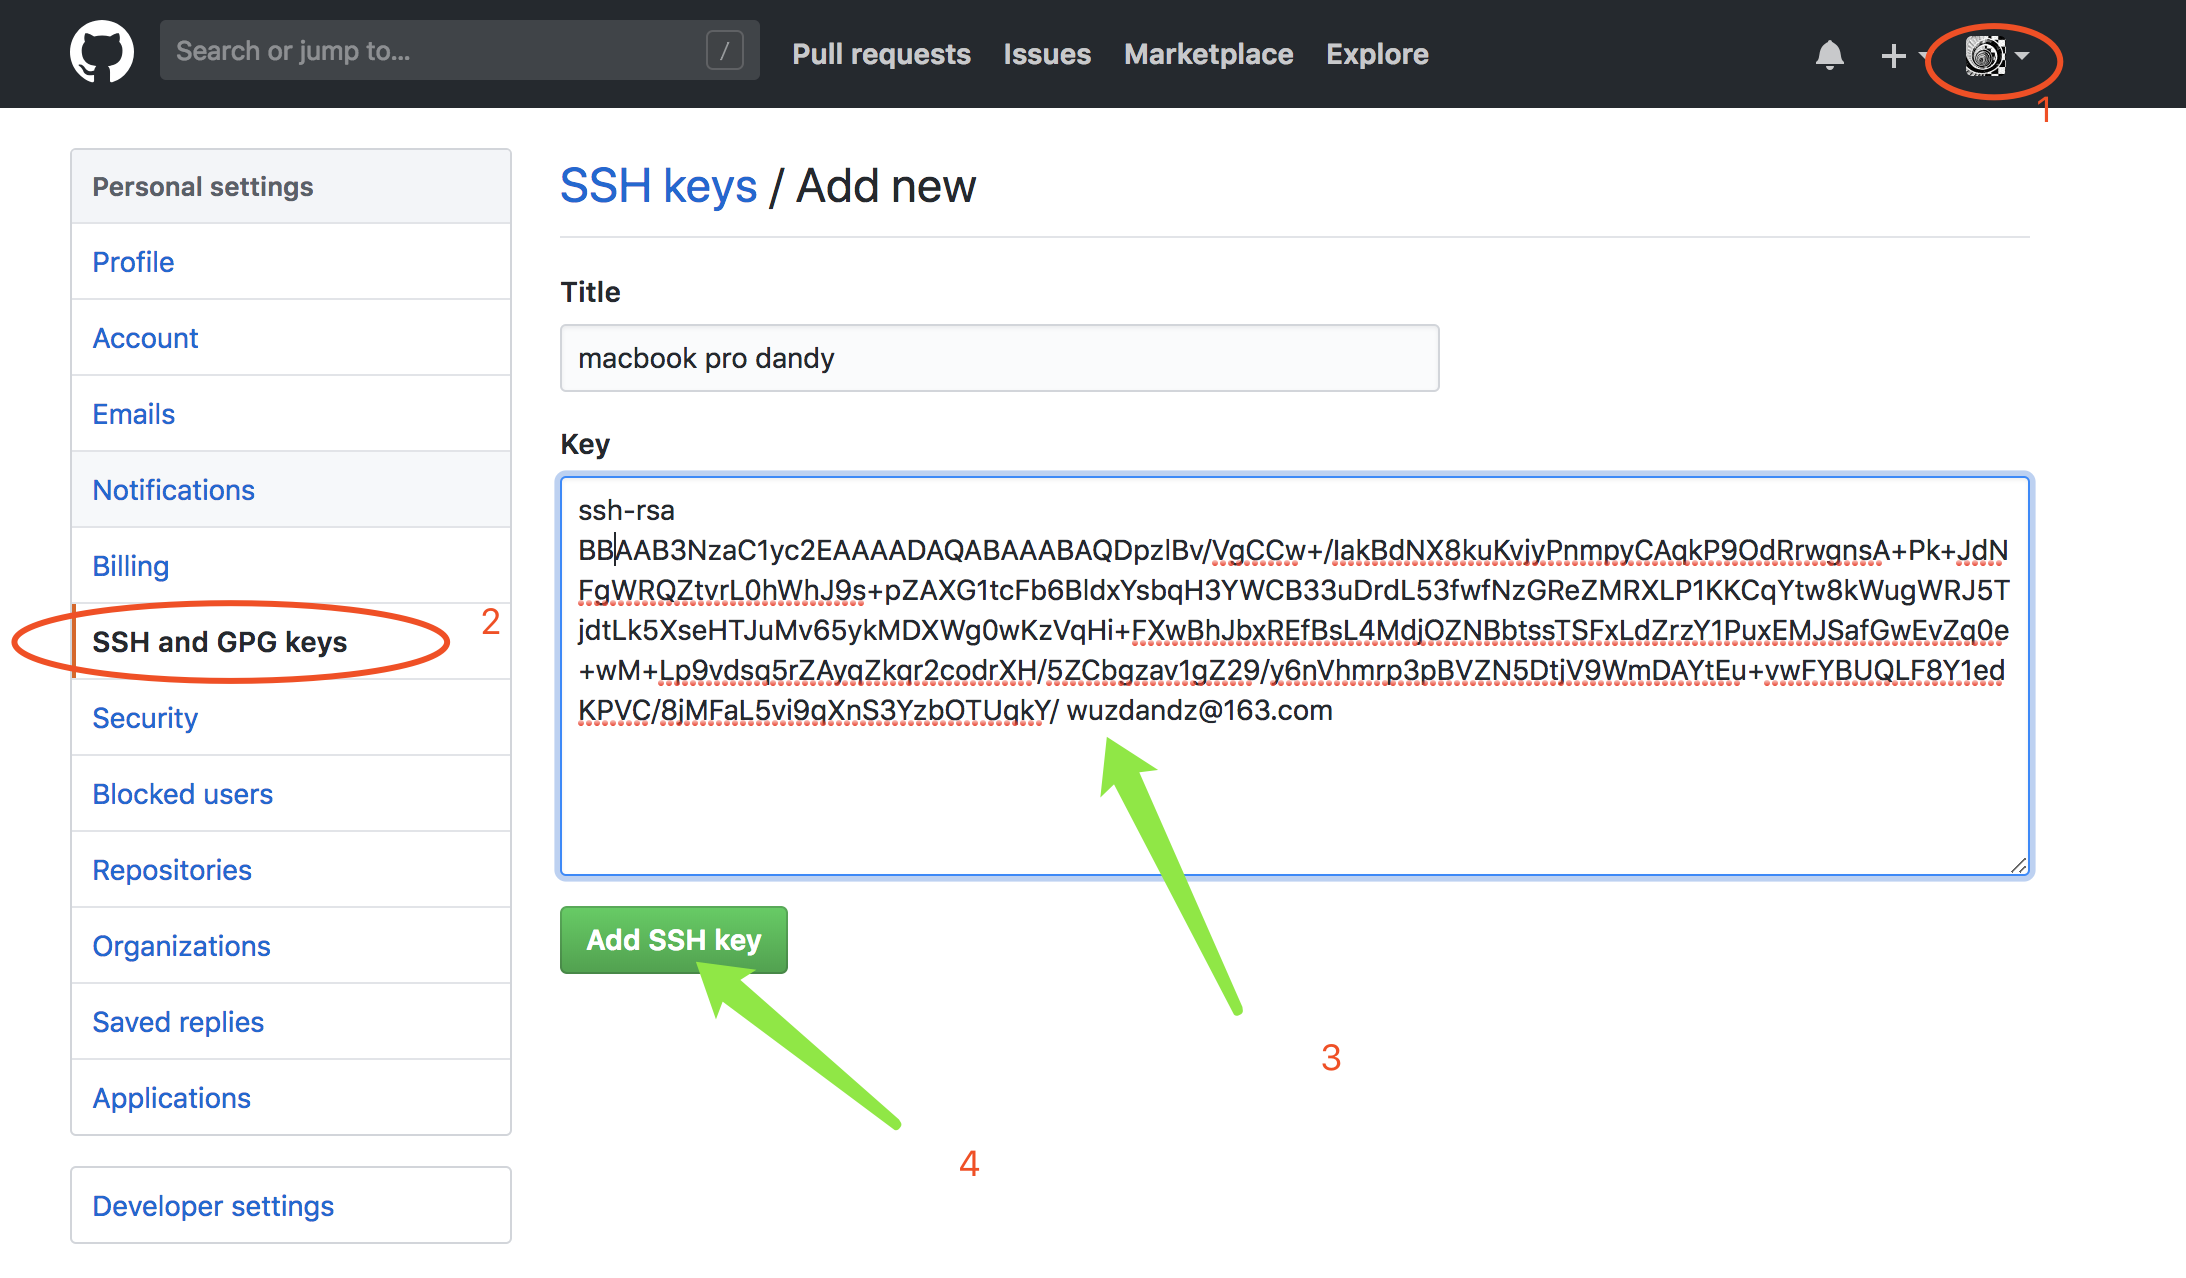This screenshot has width=2186, height=1278.
Task: Open the Explore nav item
Action: pos(1377,54)
